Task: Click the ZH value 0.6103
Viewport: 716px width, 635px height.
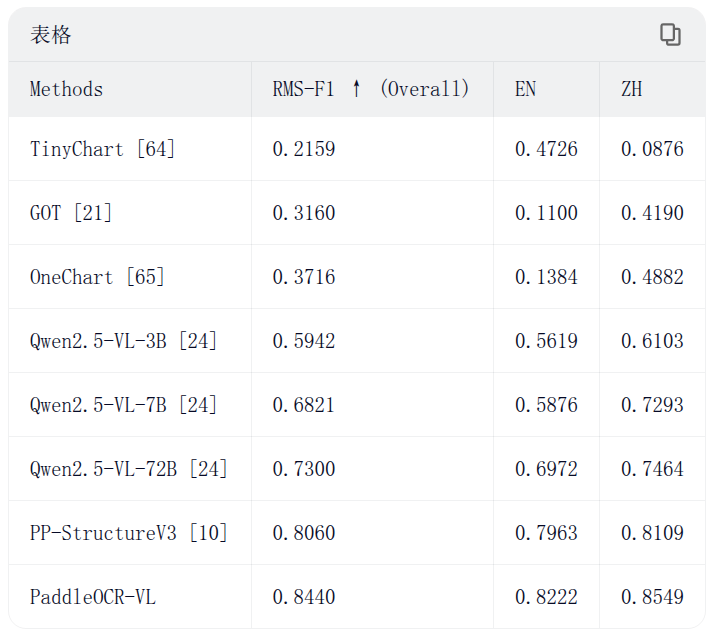Action: click(x=652, y=341)
